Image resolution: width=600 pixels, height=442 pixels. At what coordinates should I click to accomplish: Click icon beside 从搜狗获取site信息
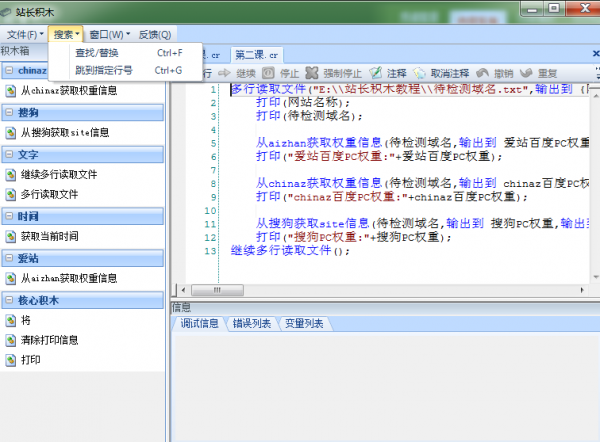click(10, 133)
